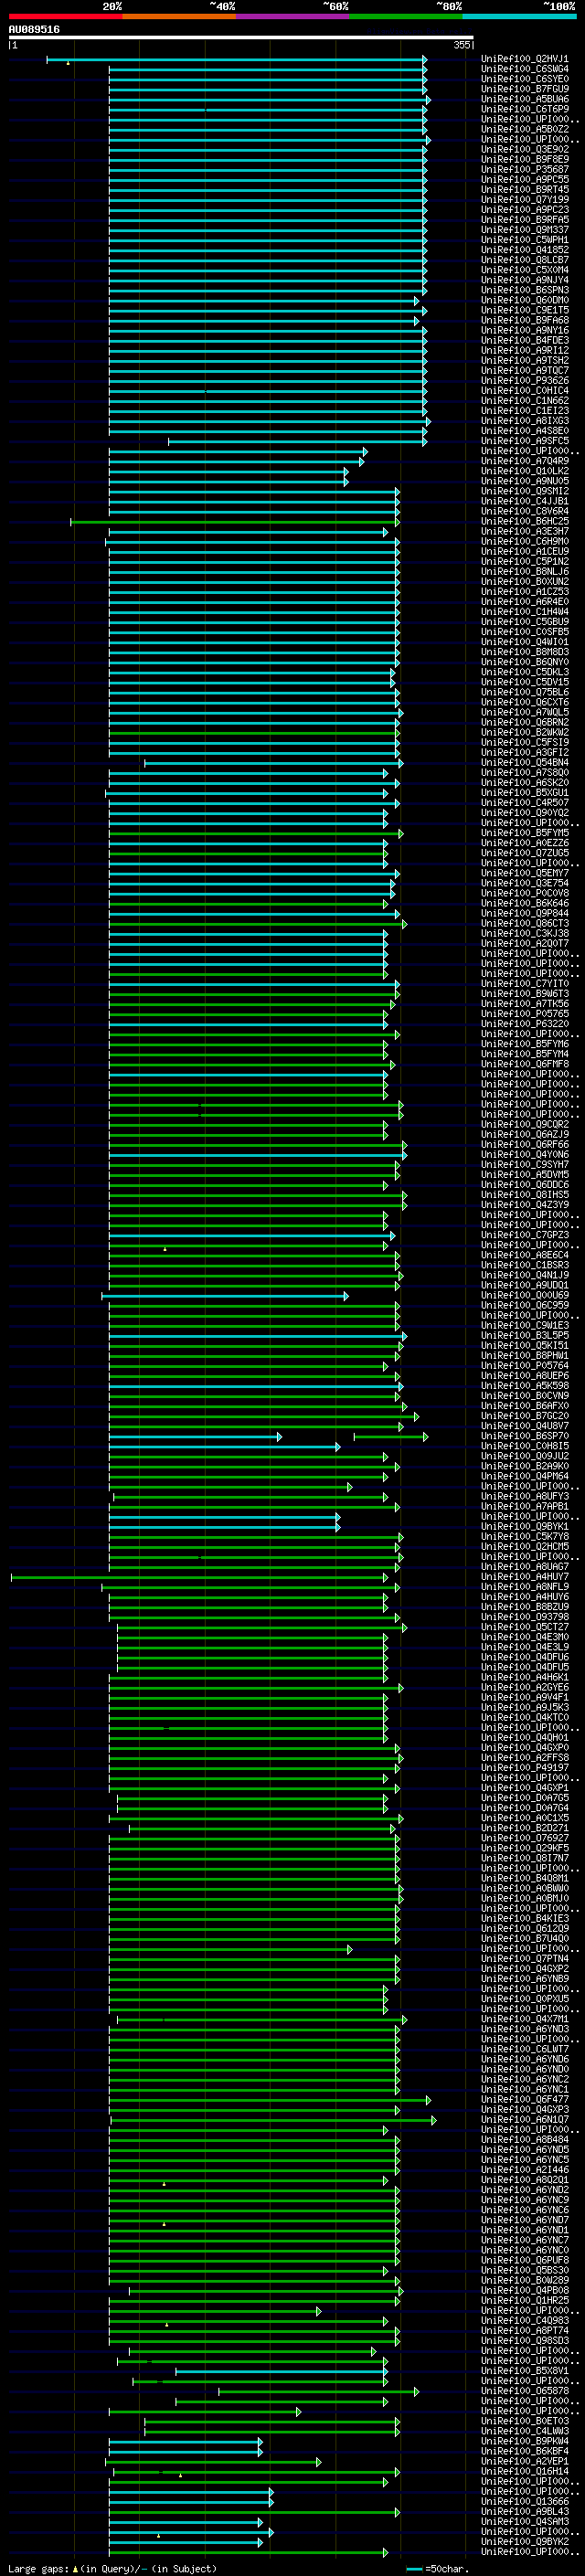Click the white query sequence bar

(x=241, y=38)
